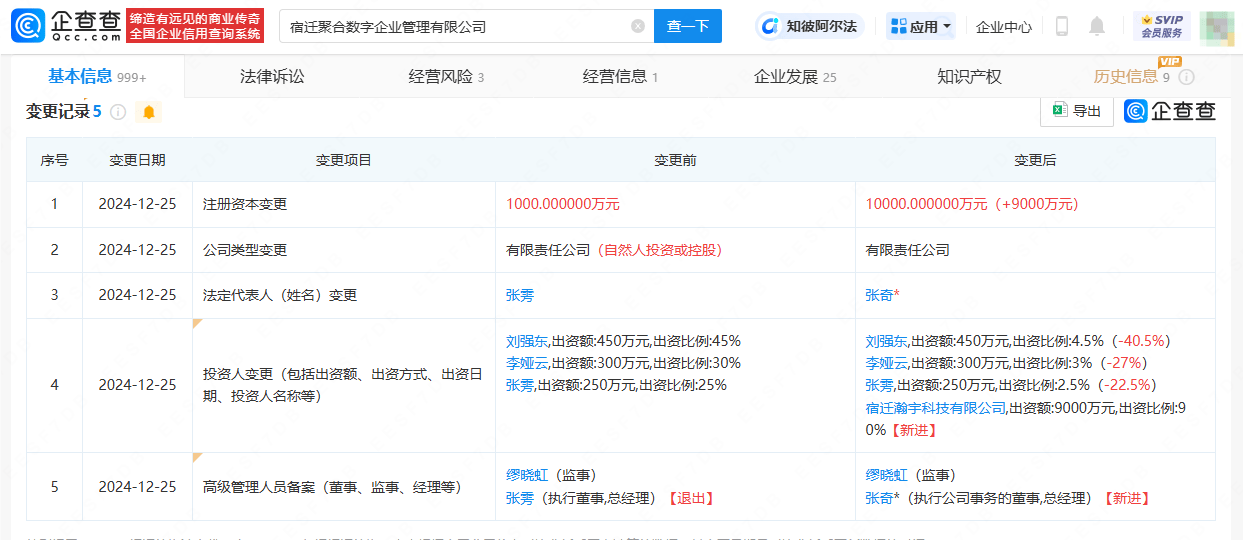Select 投资人变更 change item cell
This screenshot has height=540, width=1243.
344,385
